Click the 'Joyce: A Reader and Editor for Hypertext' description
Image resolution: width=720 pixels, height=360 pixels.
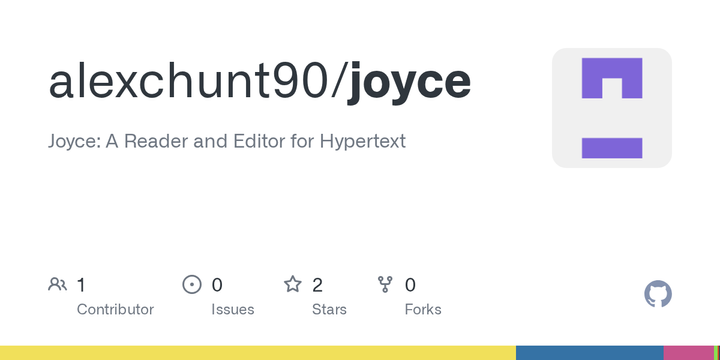227,141
